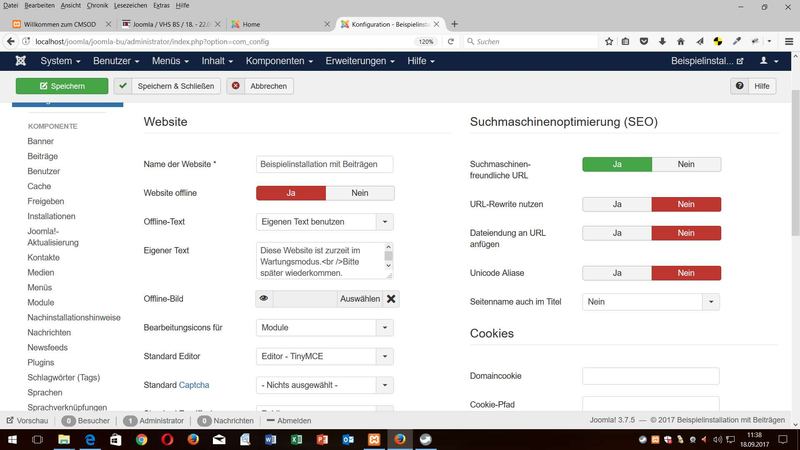
Task: Set Website offline to Nein
Action: pyautogui.click(x=360, y=193)
